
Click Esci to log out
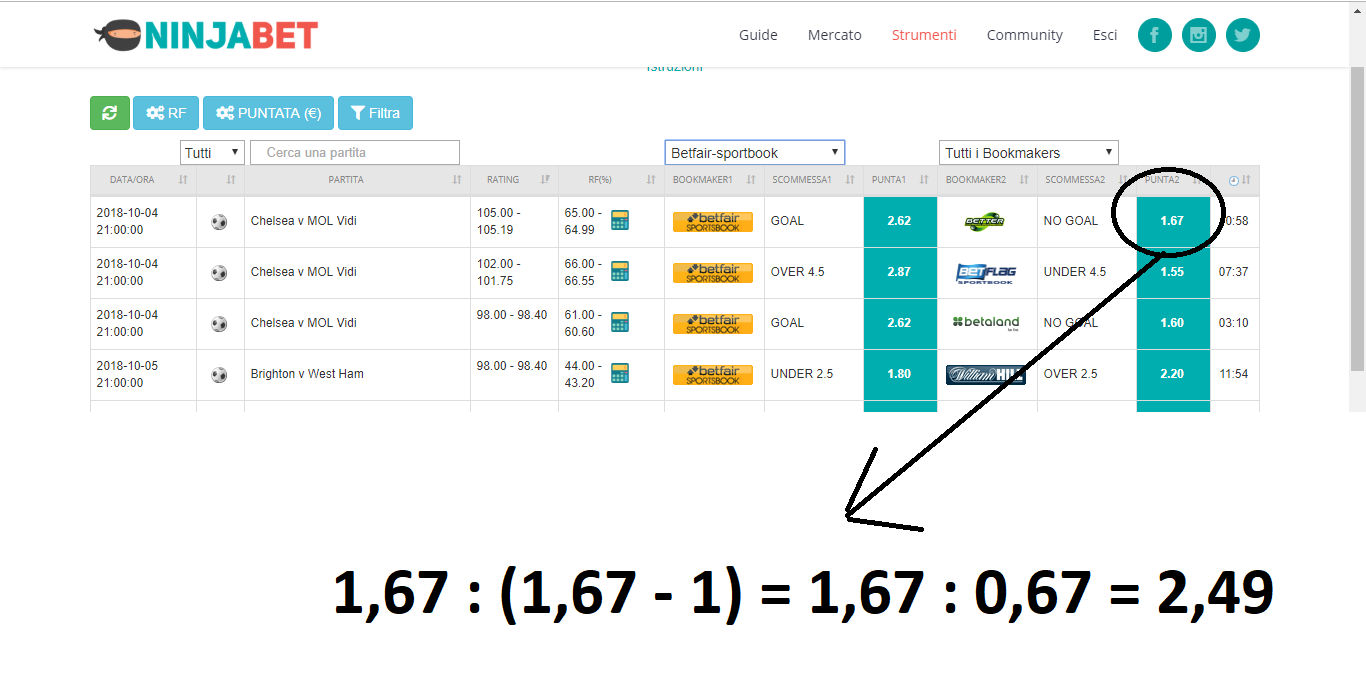[1105, 35]
